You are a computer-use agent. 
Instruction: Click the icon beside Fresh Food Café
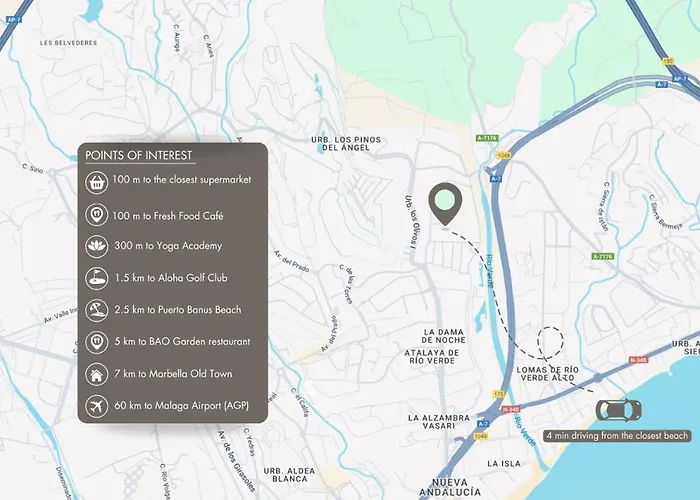tap(97, 213)
